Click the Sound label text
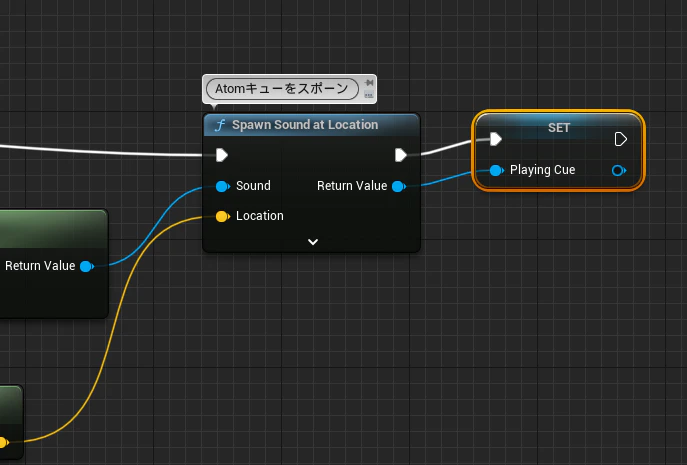Image resolution: width=687 pixels, height=465 pixels. click(x=253, y=186)
